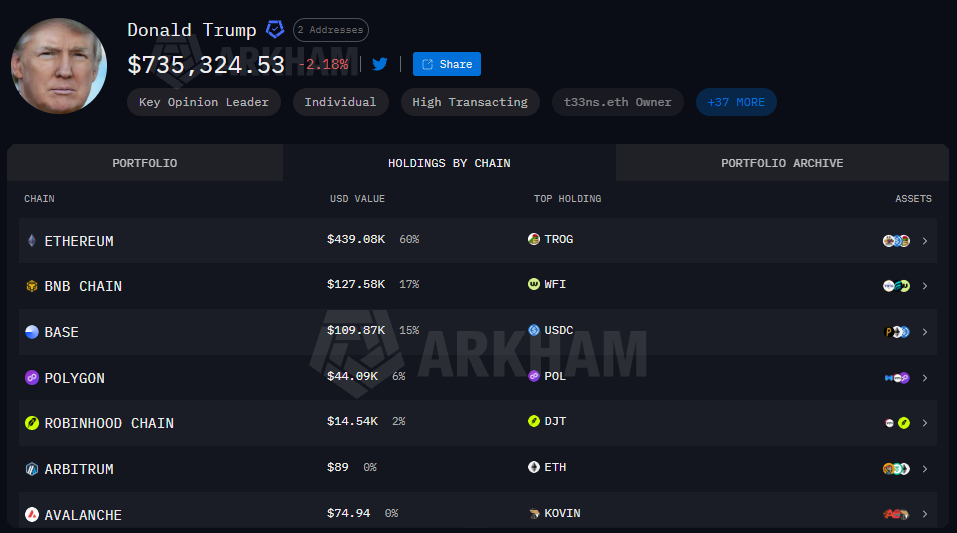This screenshot has height=533, width=957.
Task: Click the Individual tag
Action: click(x=341, y=102)
